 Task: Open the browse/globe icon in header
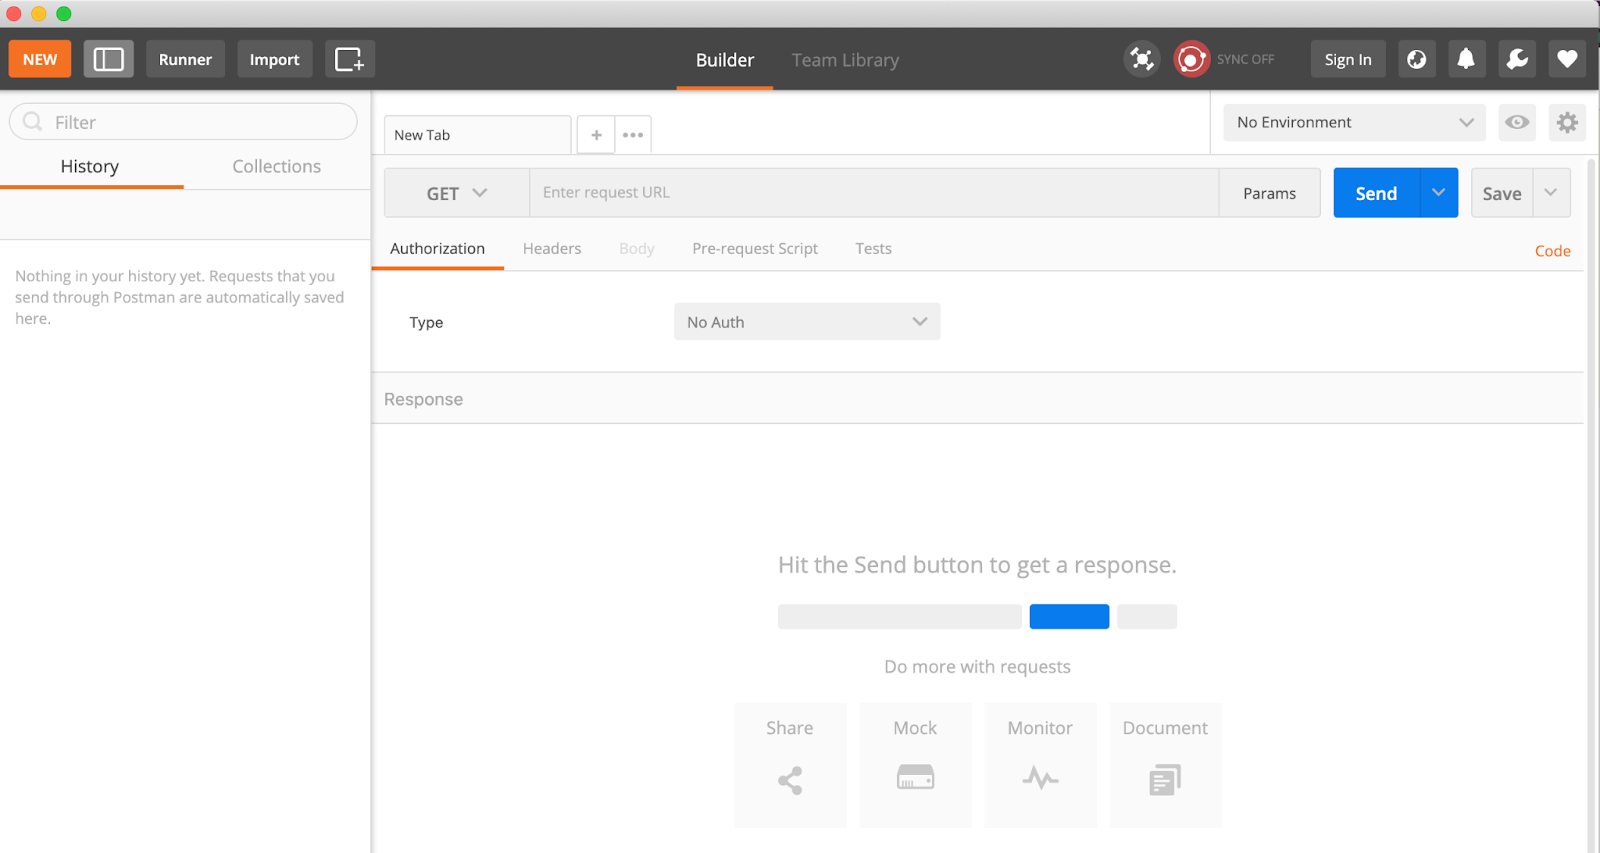[x=1416, y=59]
